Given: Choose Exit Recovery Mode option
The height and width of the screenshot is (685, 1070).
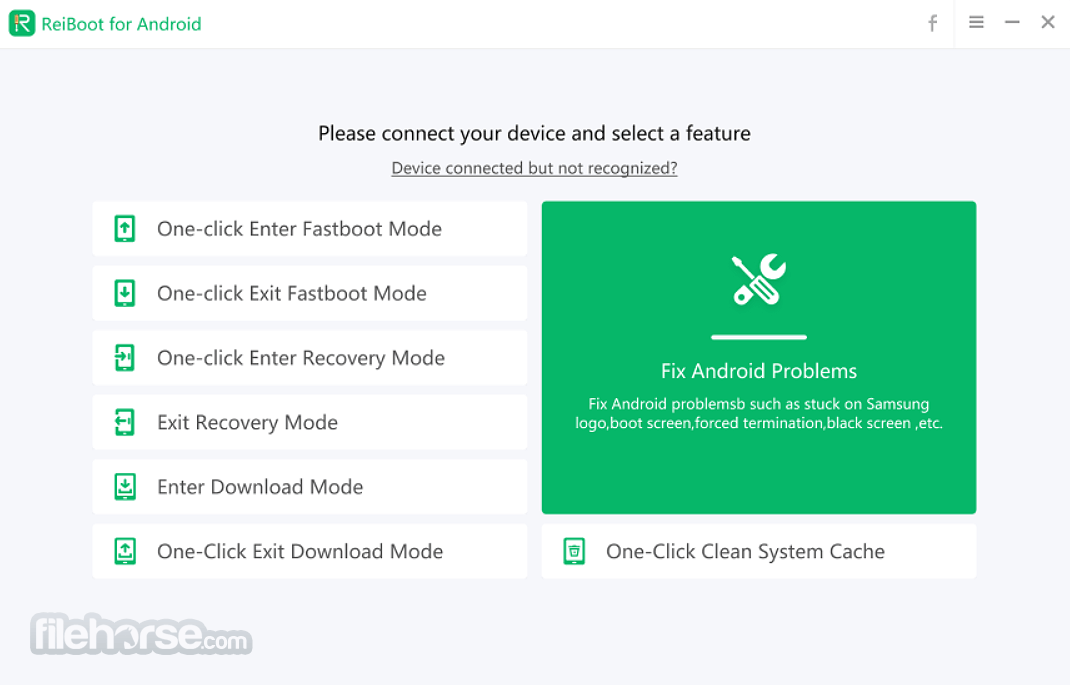Looking at the screenshot, I should pyautogui.click(x=310, y=422).
